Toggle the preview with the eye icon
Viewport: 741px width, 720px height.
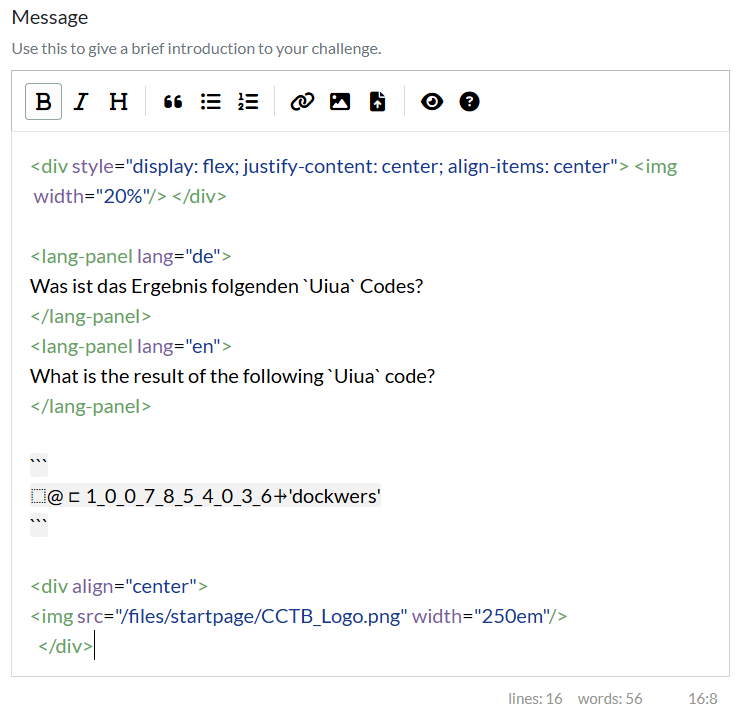click(x=432, y=101)
